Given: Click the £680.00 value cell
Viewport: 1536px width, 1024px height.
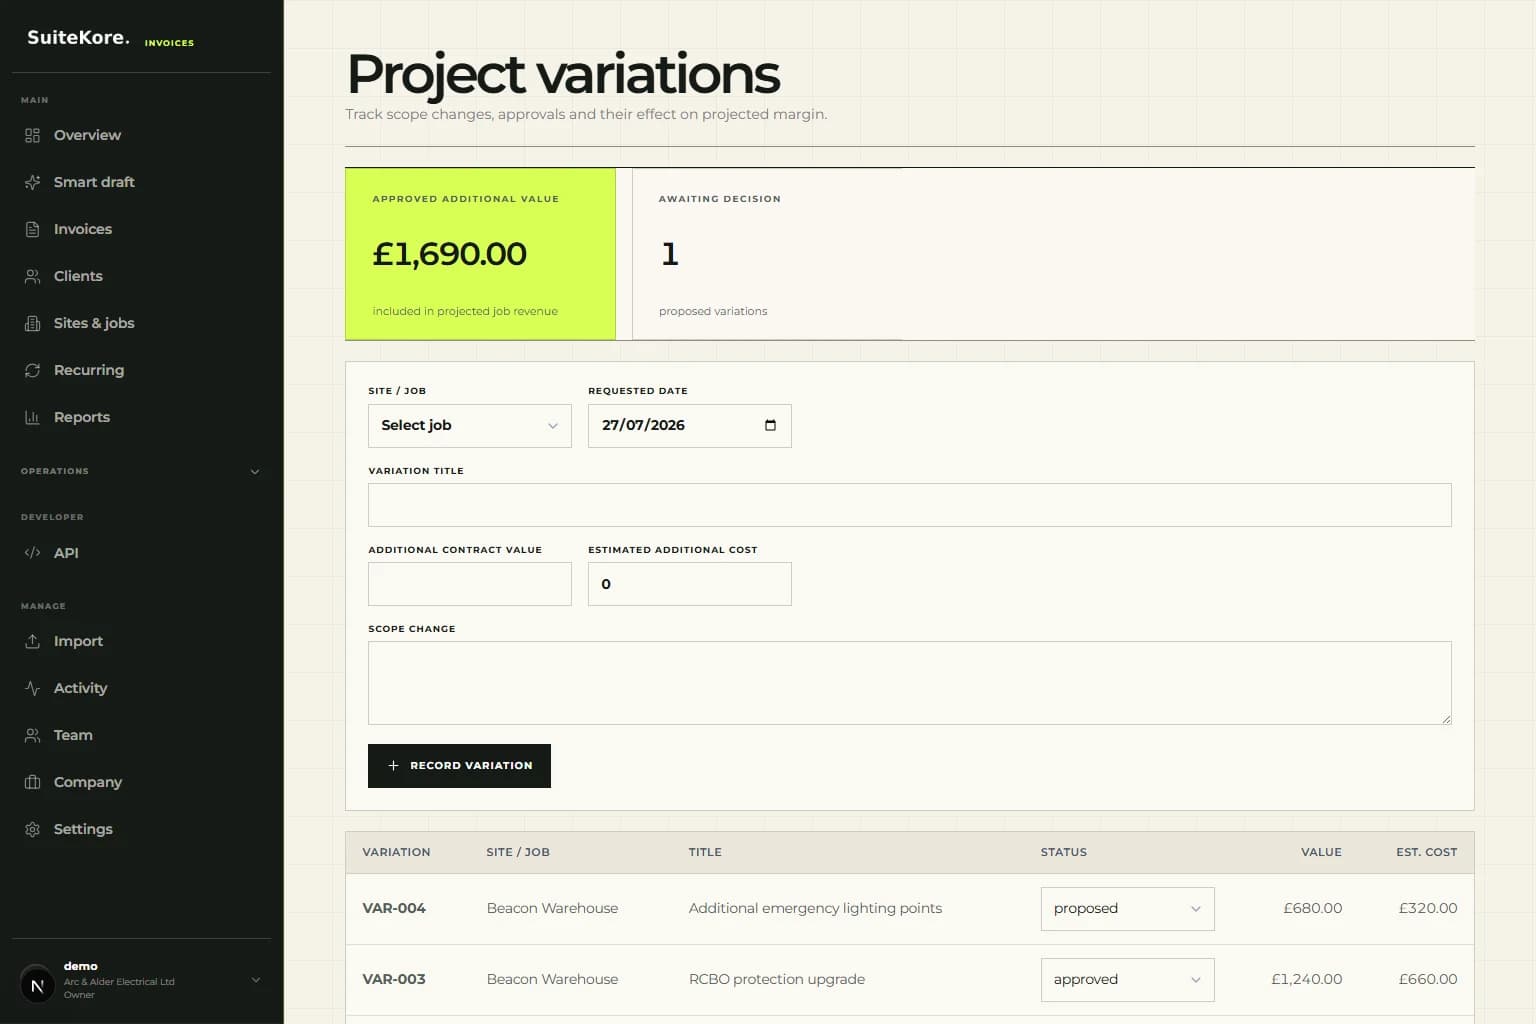Looking at the screenshot, I should click(1312, 908).
